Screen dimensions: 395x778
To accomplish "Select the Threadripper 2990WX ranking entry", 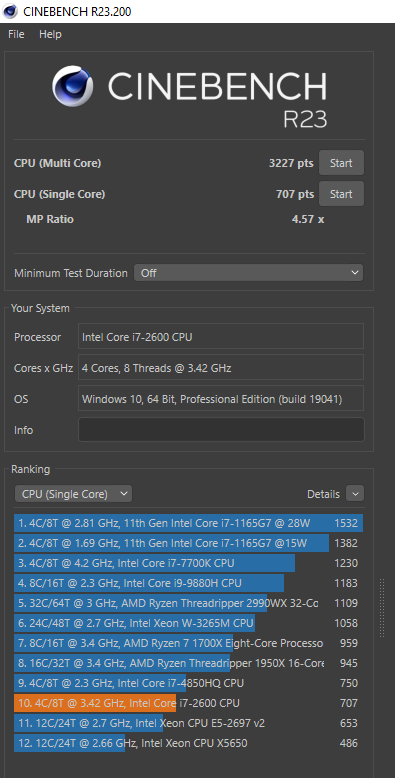I will coord(189,603).
